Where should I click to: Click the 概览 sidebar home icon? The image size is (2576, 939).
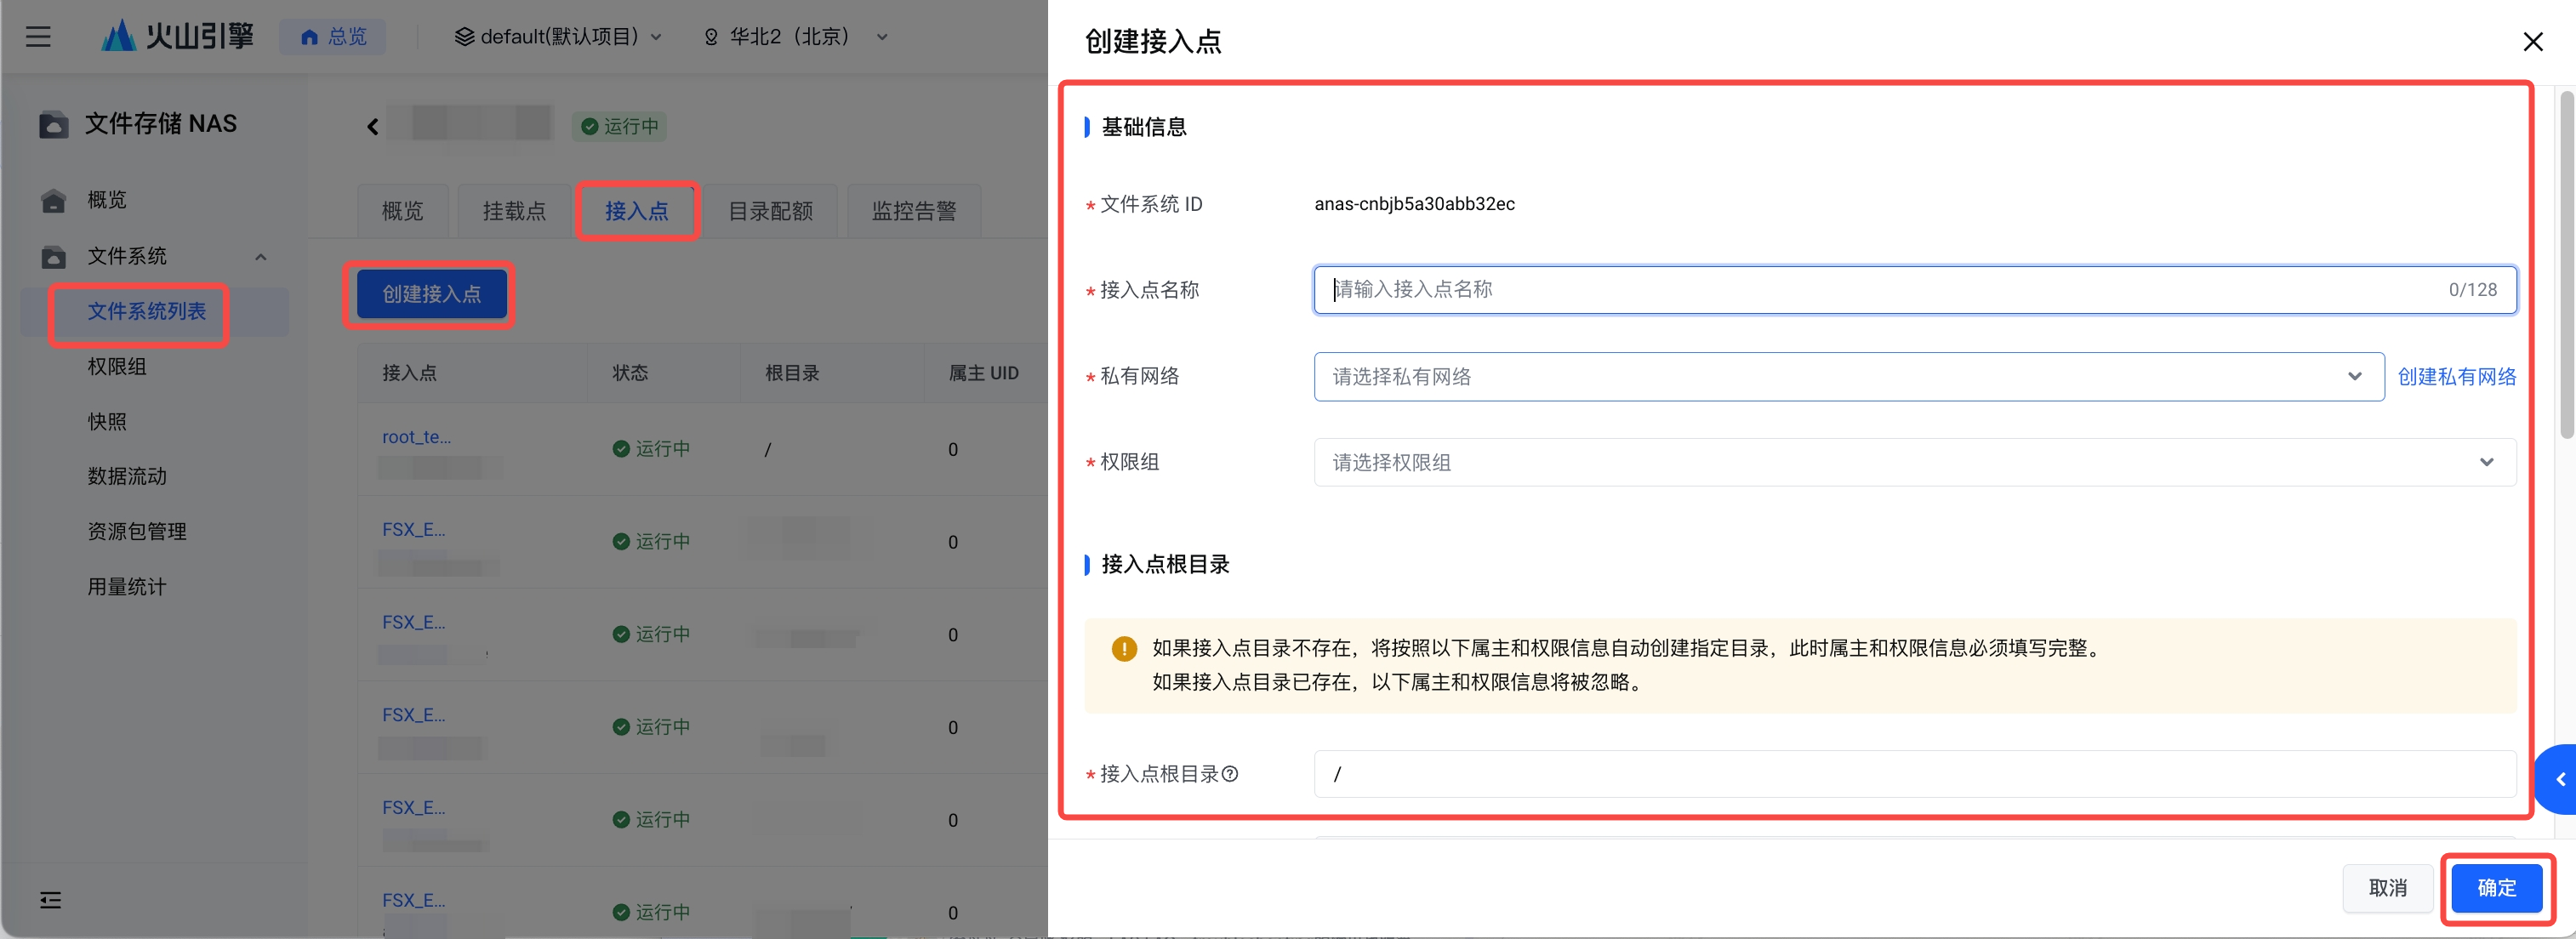pyautogui.click(x=53, y=200)
